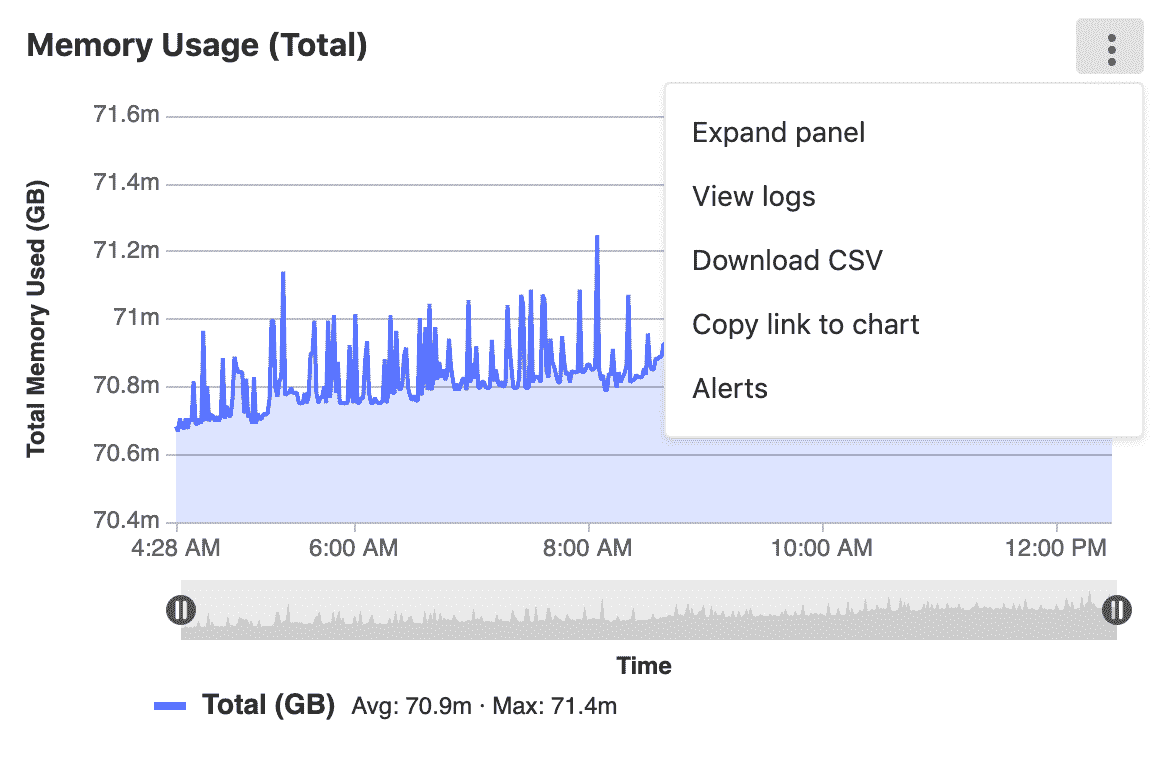This screenshot has height=762, width=1176.
Task: Click the 6:00 AM time axis label
Action: pos(356,548)
